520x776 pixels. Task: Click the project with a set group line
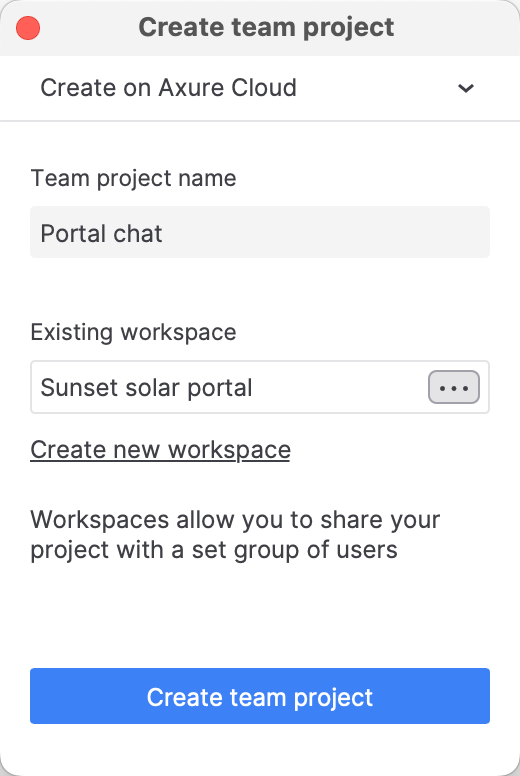click(x=214, y=550)
